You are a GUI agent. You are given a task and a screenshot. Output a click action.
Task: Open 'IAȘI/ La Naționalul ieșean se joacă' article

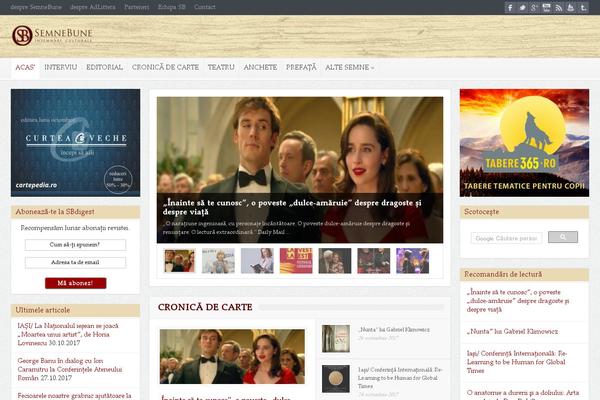[68, 334]
